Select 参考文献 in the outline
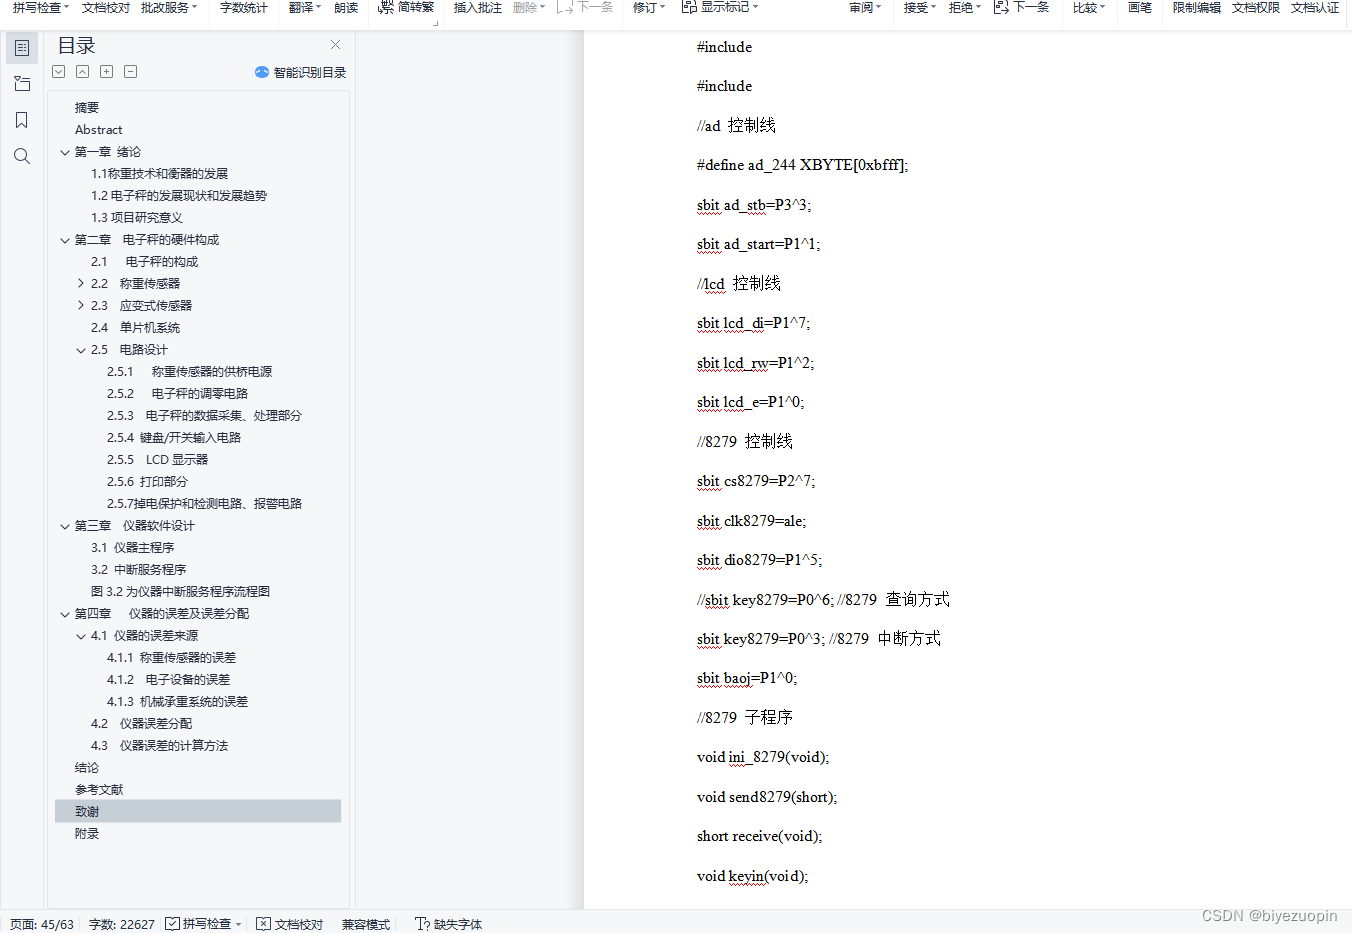Viewport: 1352px width, 933px height. click(99, 790)
